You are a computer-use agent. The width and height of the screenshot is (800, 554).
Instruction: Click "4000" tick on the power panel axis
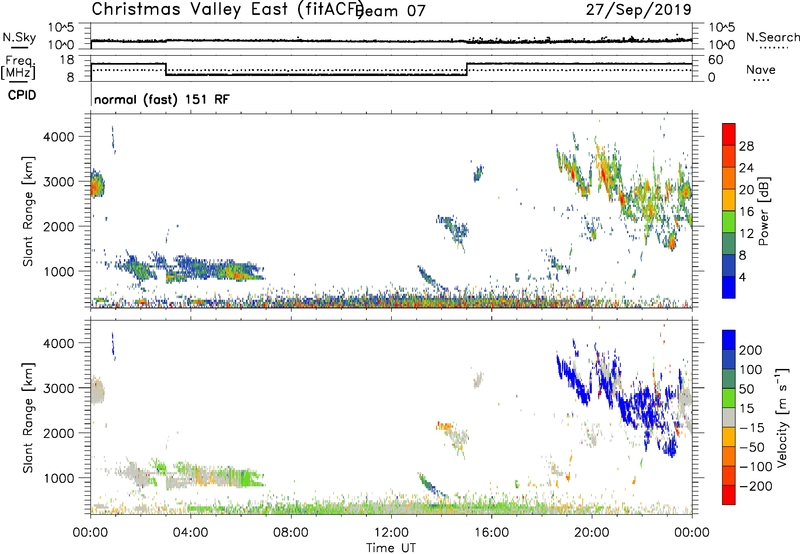point(59,137)
